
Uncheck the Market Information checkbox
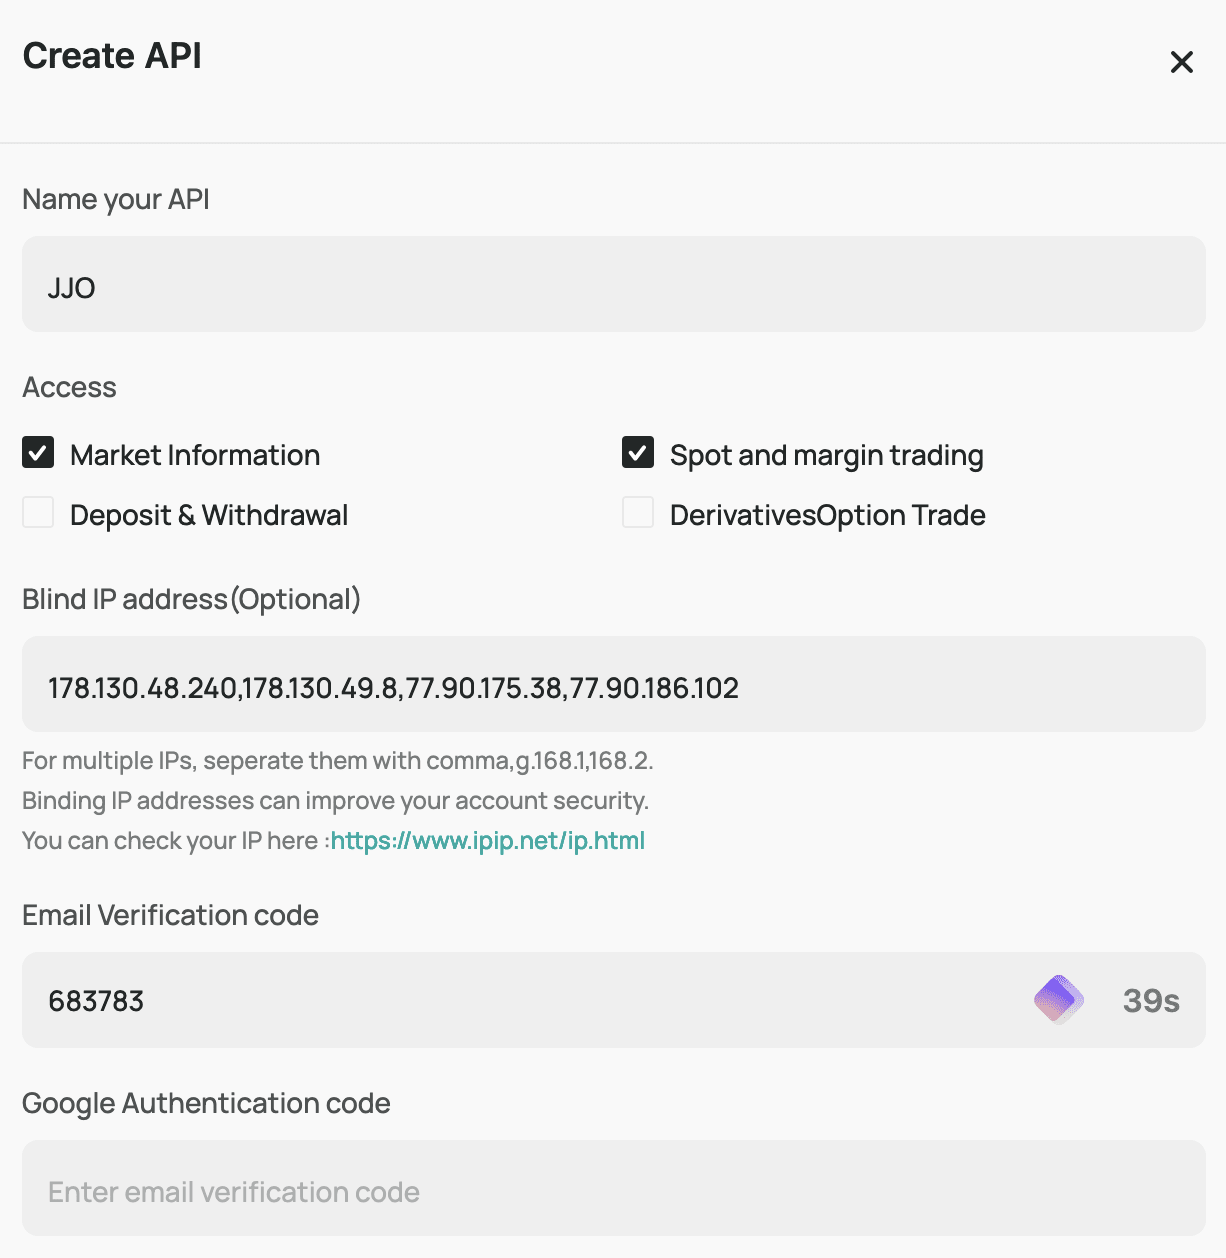coord(38,453)
